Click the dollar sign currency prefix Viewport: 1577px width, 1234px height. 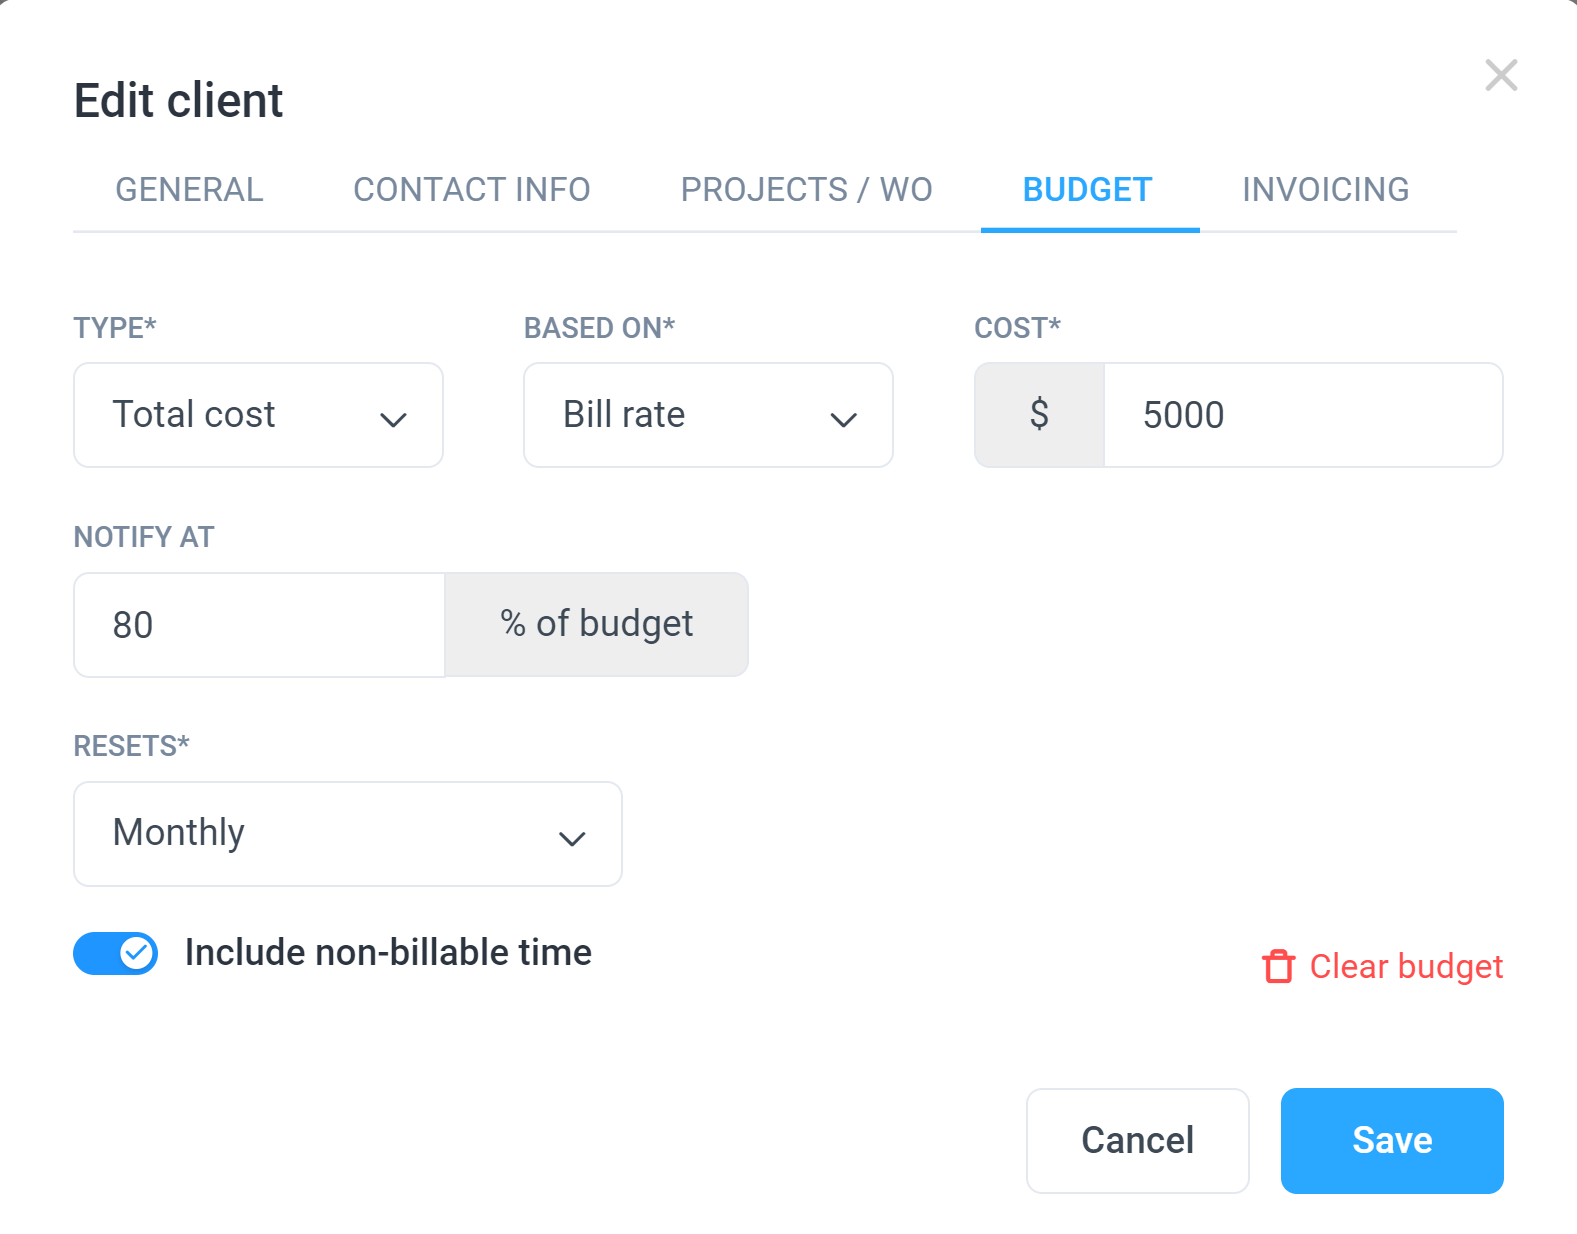(x=1040, y=415)
